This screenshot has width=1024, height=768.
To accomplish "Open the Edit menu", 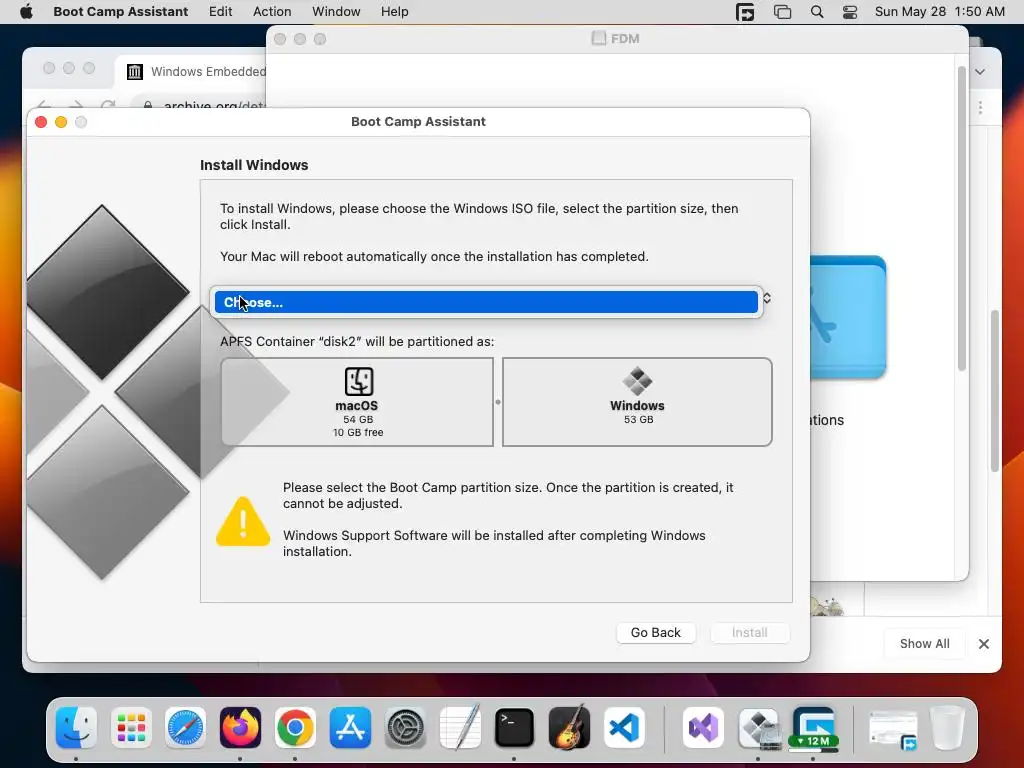I will click(220, 12).
